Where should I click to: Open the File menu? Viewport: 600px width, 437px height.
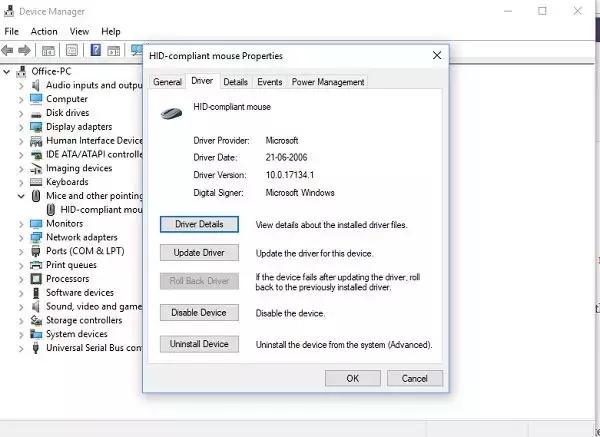tap(11, 31)
